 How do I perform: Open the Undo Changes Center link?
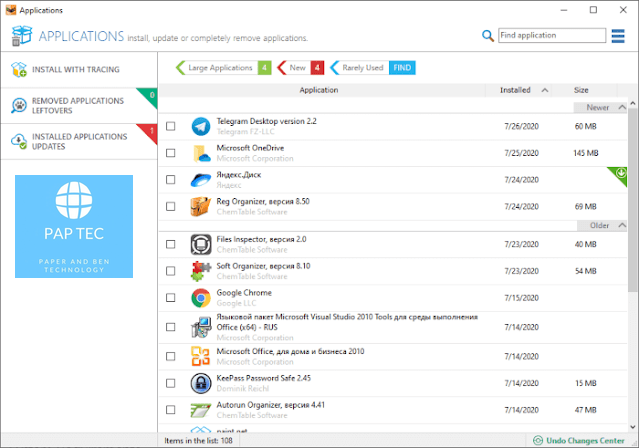point(585,440)
